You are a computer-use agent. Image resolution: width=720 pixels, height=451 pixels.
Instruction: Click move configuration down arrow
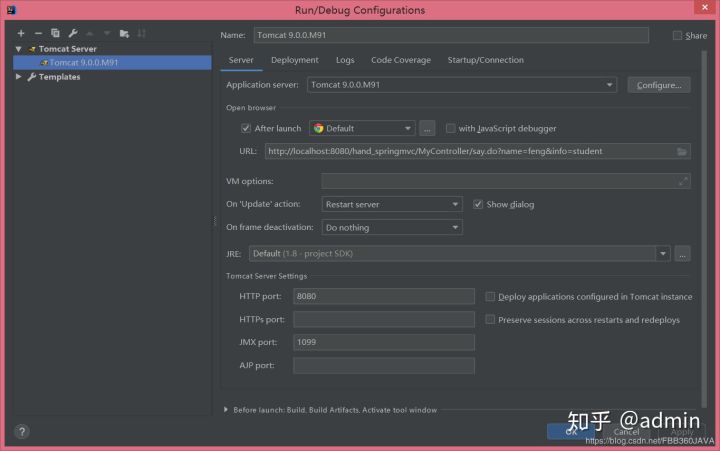point(107,33)
